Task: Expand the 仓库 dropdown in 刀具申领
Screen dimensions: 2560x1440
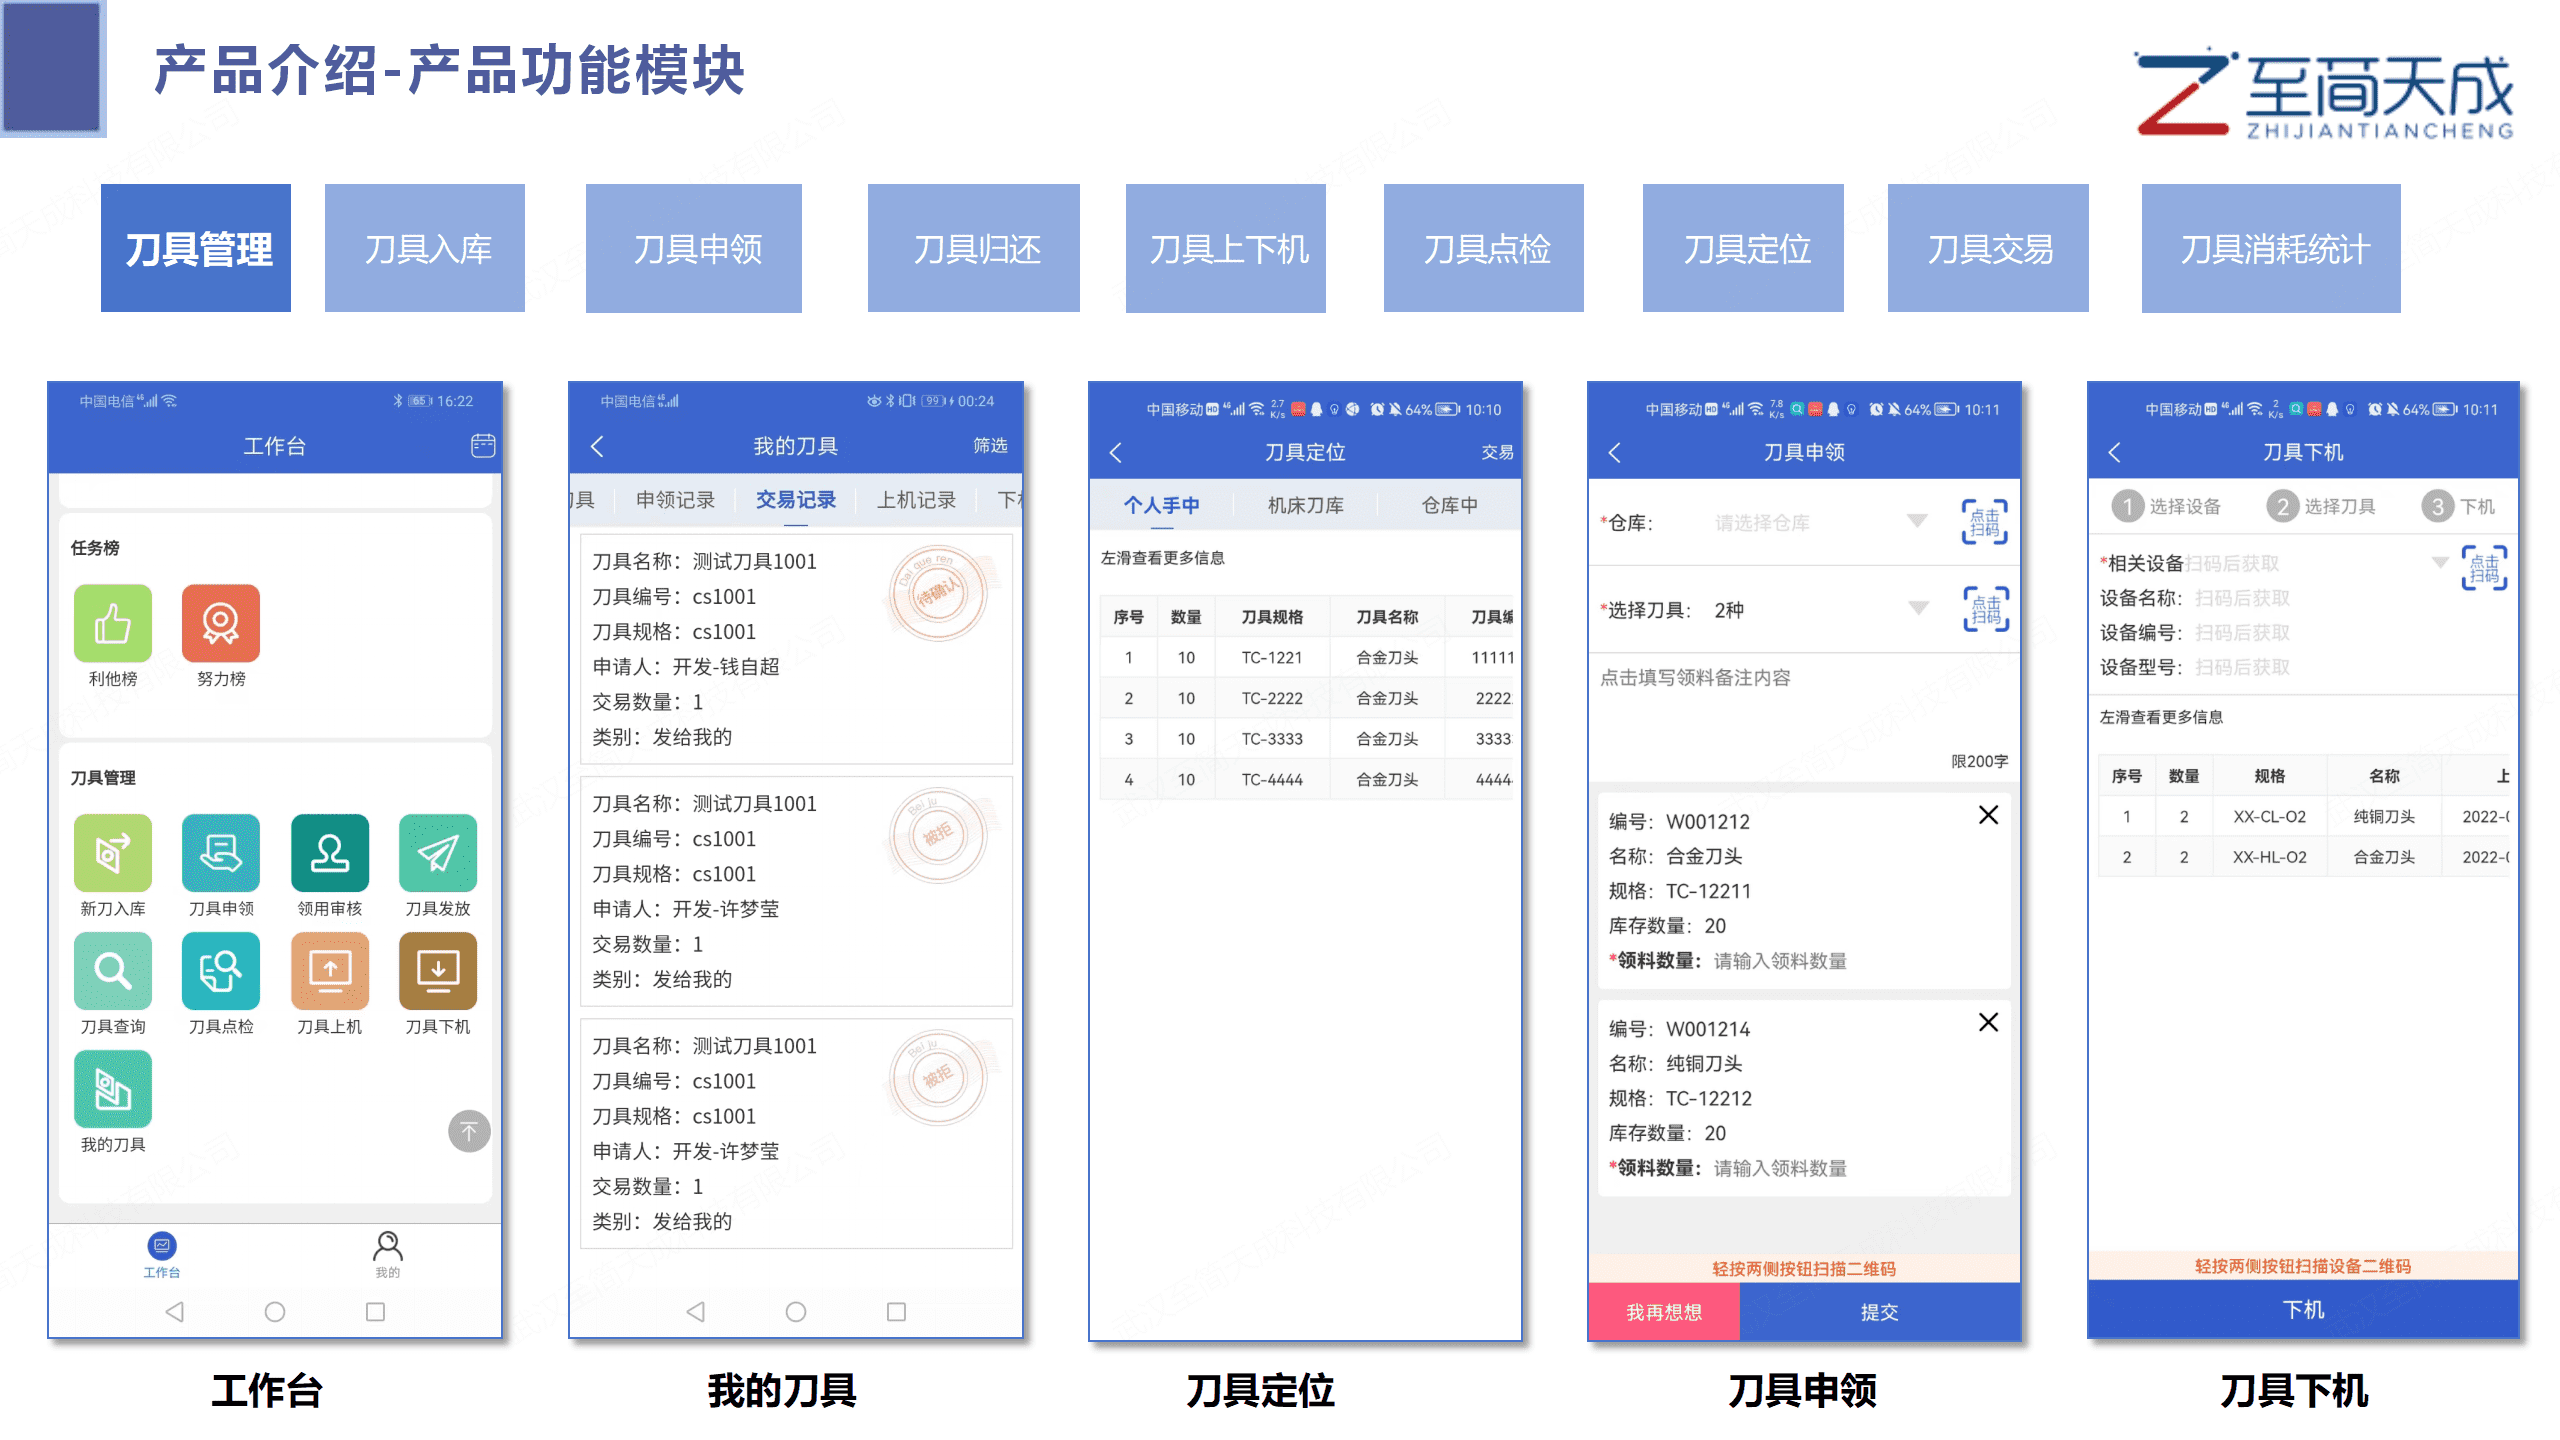Action: (1916, 521)
